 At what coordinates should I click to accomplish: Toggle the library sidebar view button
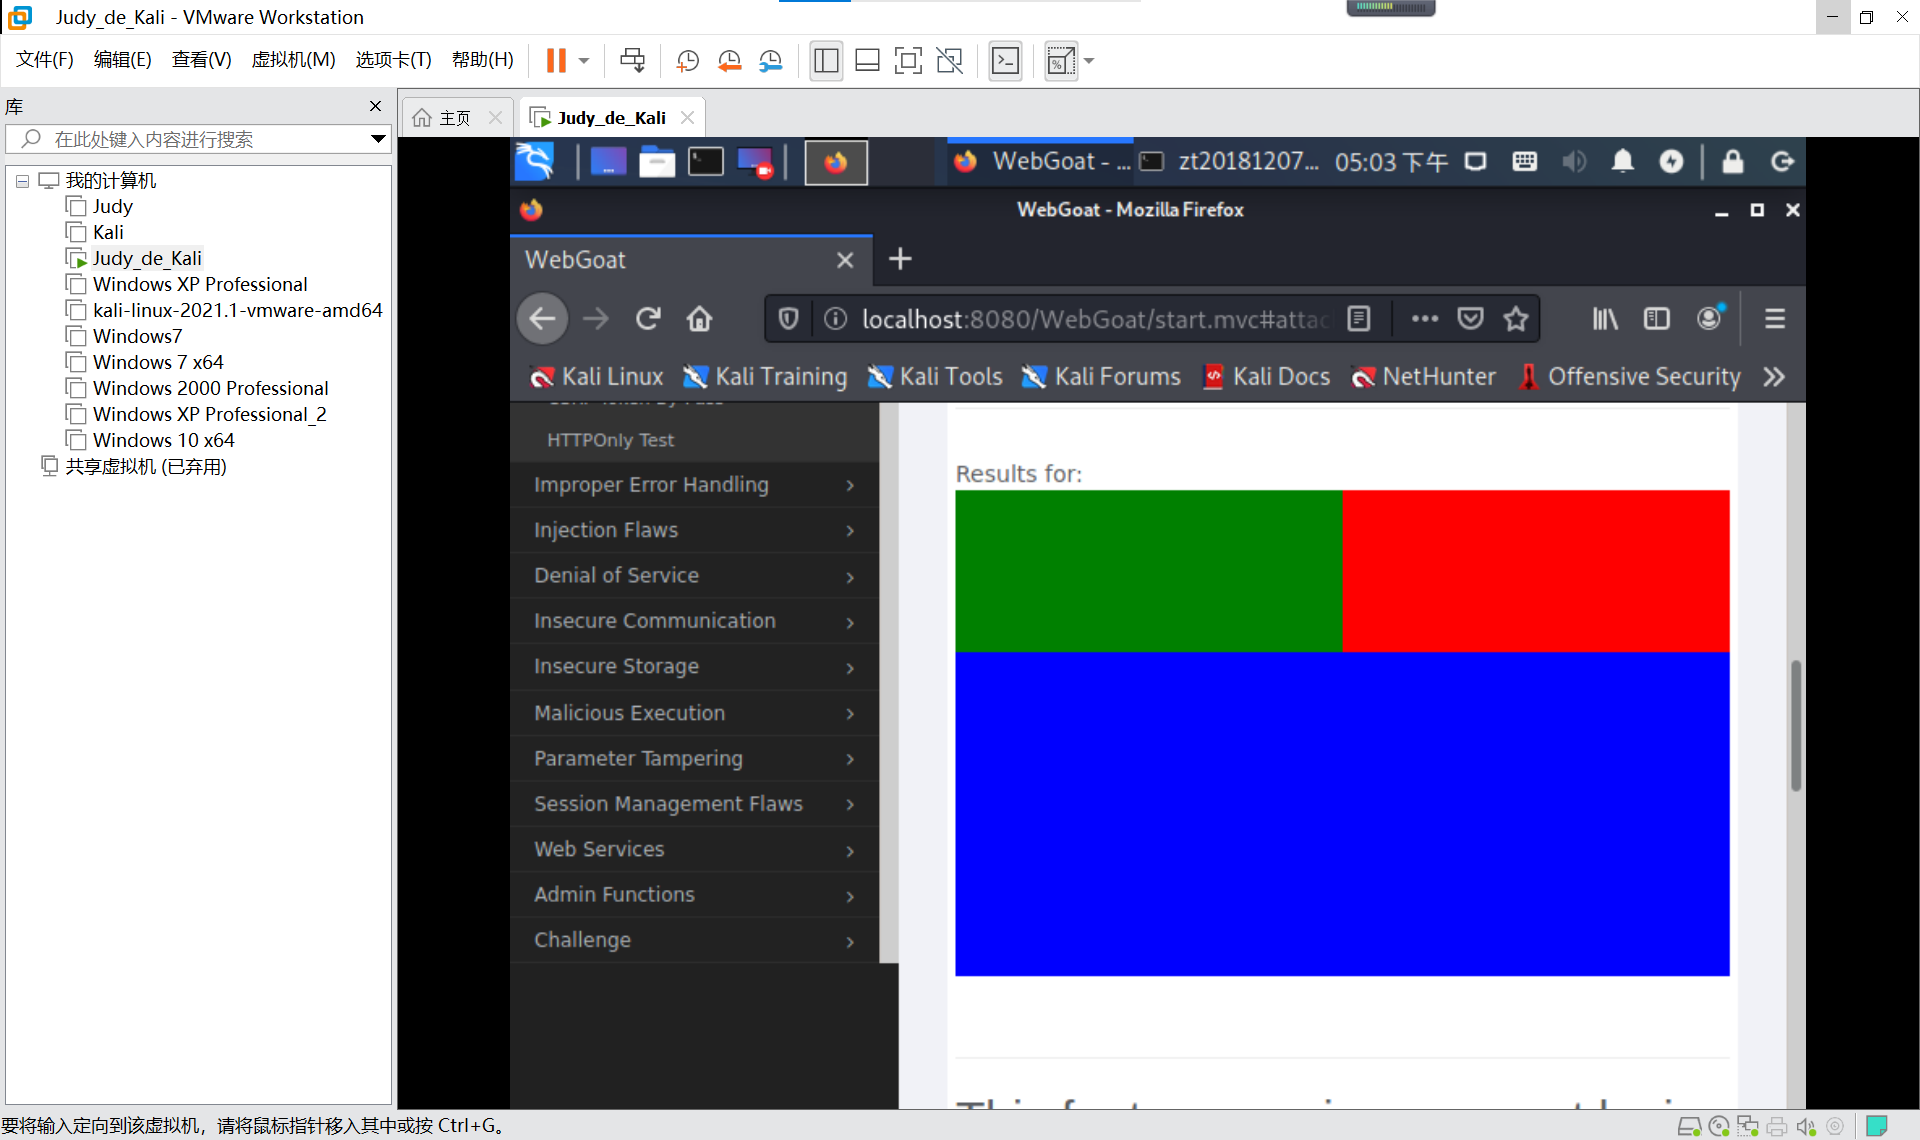click(826, 61)
